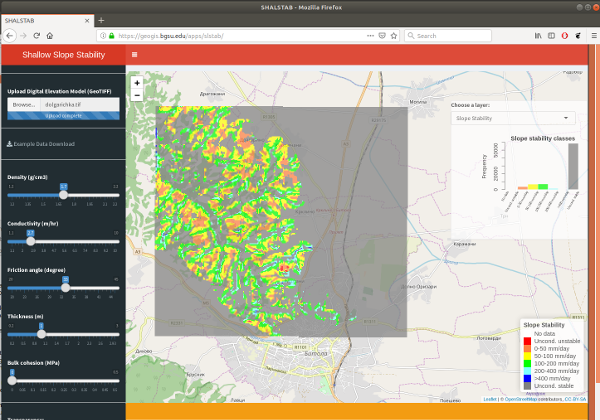
Task: Zoom in on the map
Action: pyautogui.click(x=137, y=83)
